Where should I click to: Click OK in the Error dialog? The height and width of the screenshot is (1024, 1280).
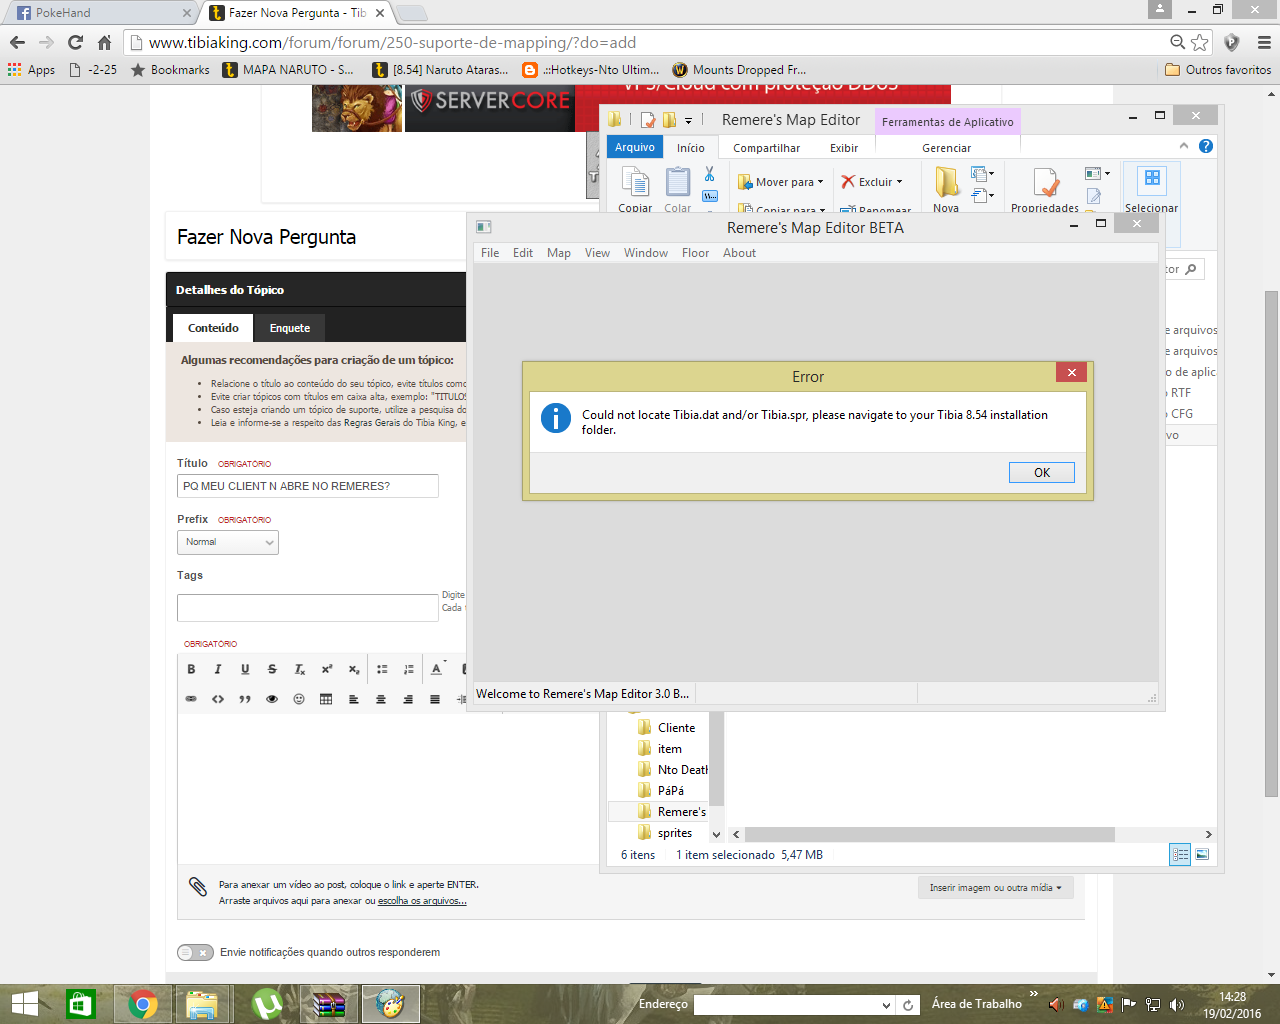[1042, 473]
